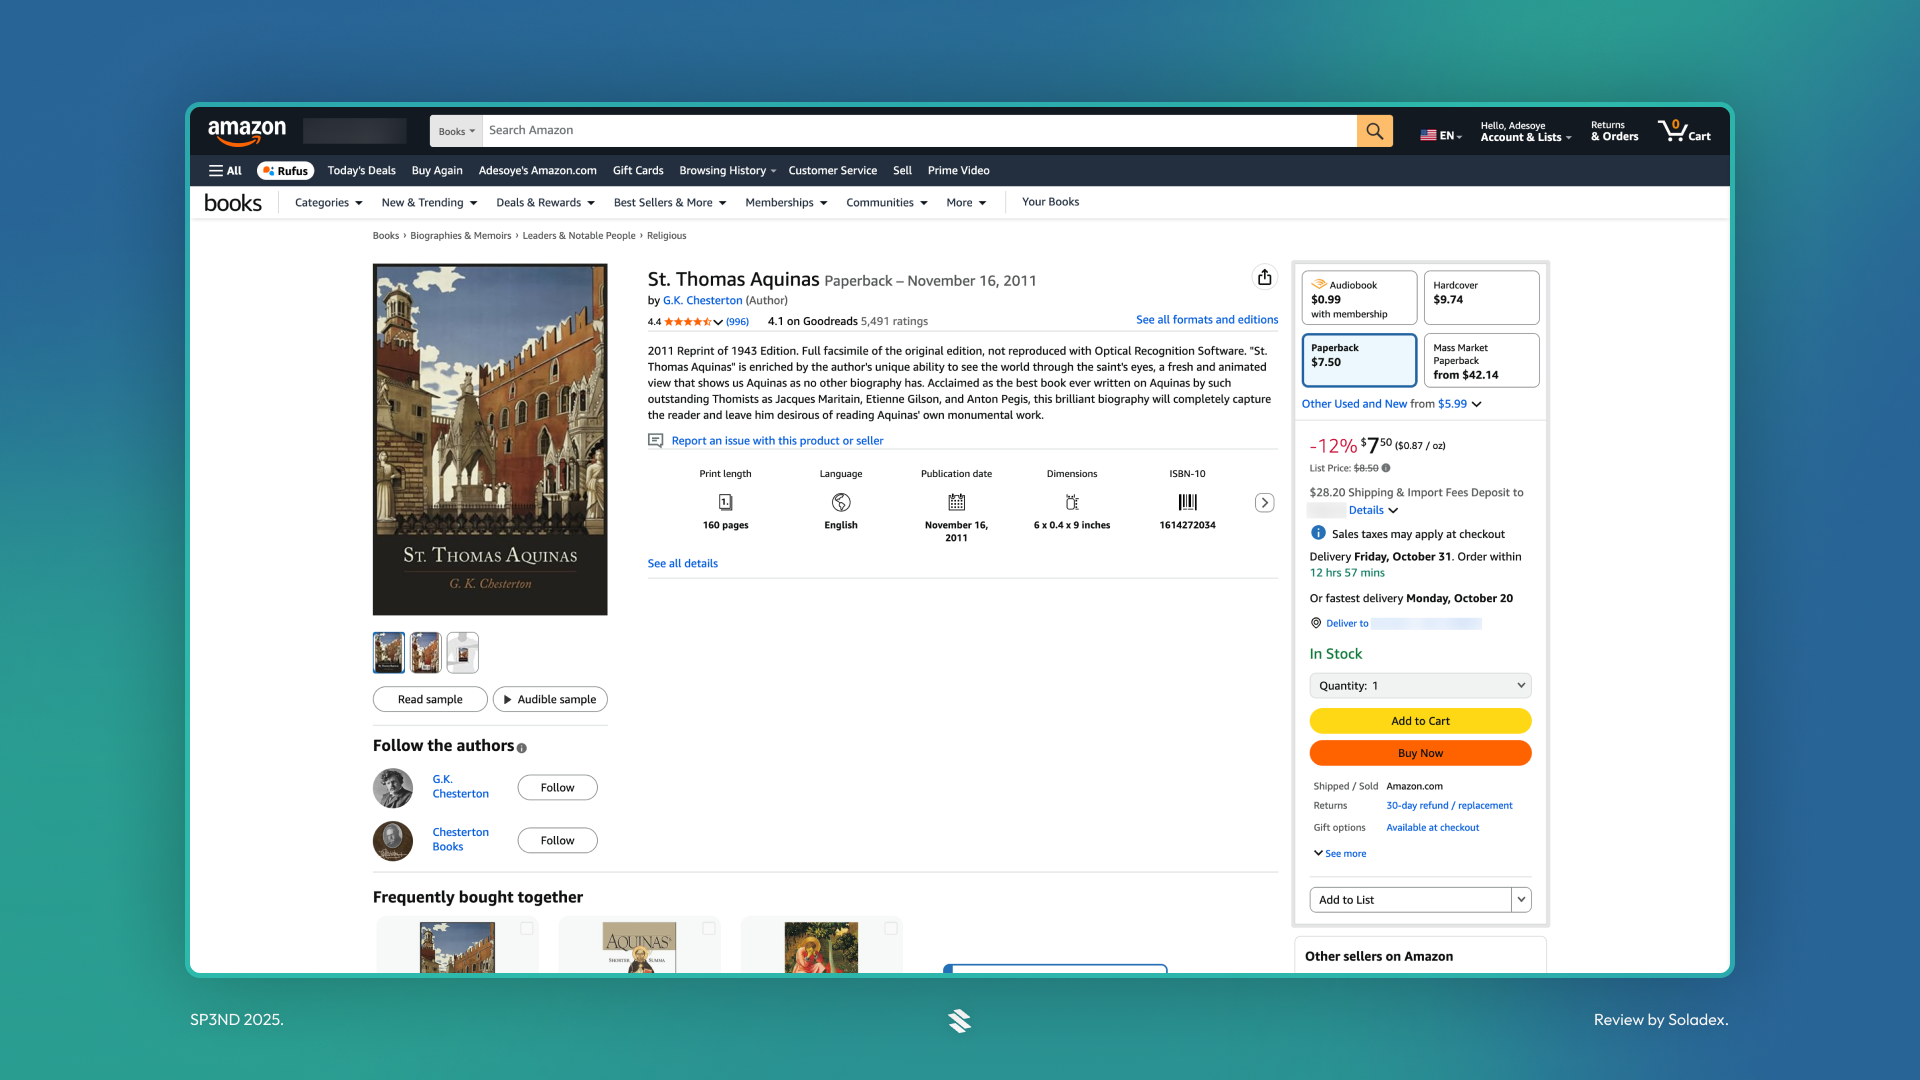Image resolution: width=1920 pixels, height=1080 pixels.
Task: Click the Amazon logo
Action: point(247,131)
